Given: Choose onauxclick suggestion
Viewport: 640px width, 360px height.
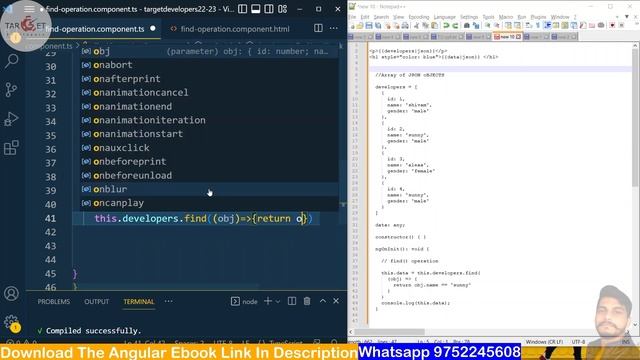Looking at the screenshot, I should point(209,148).
